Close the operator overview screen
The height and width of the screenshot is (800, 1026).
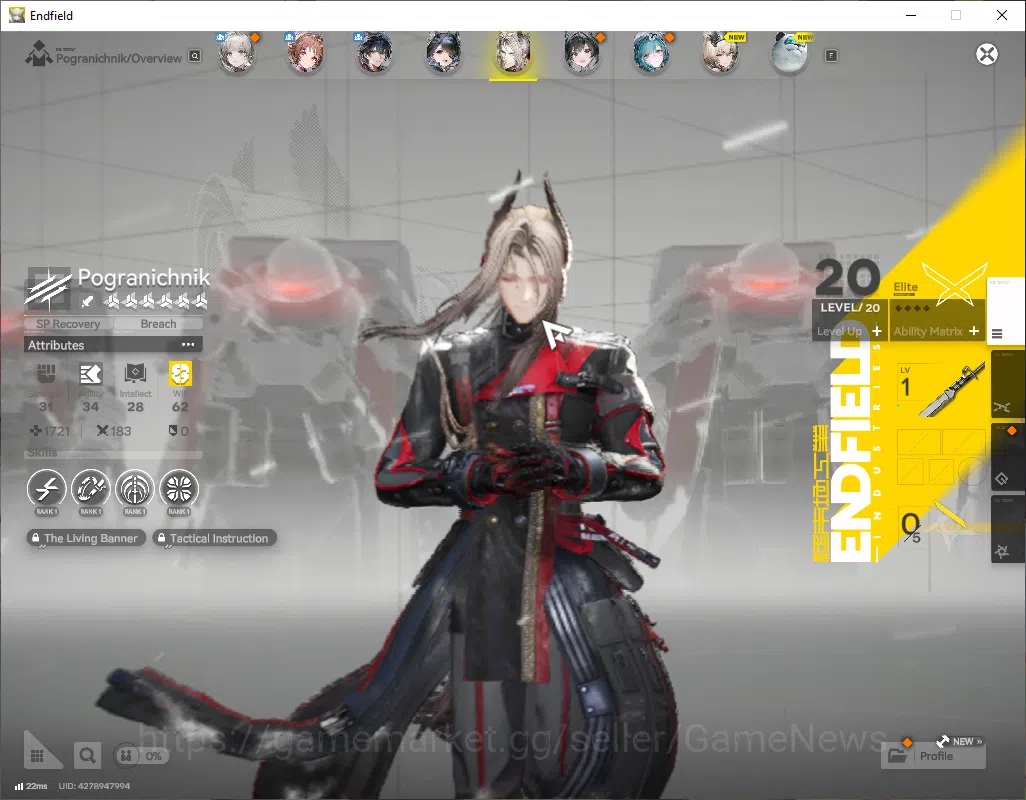pyautogui.click(x=987, y=54)
